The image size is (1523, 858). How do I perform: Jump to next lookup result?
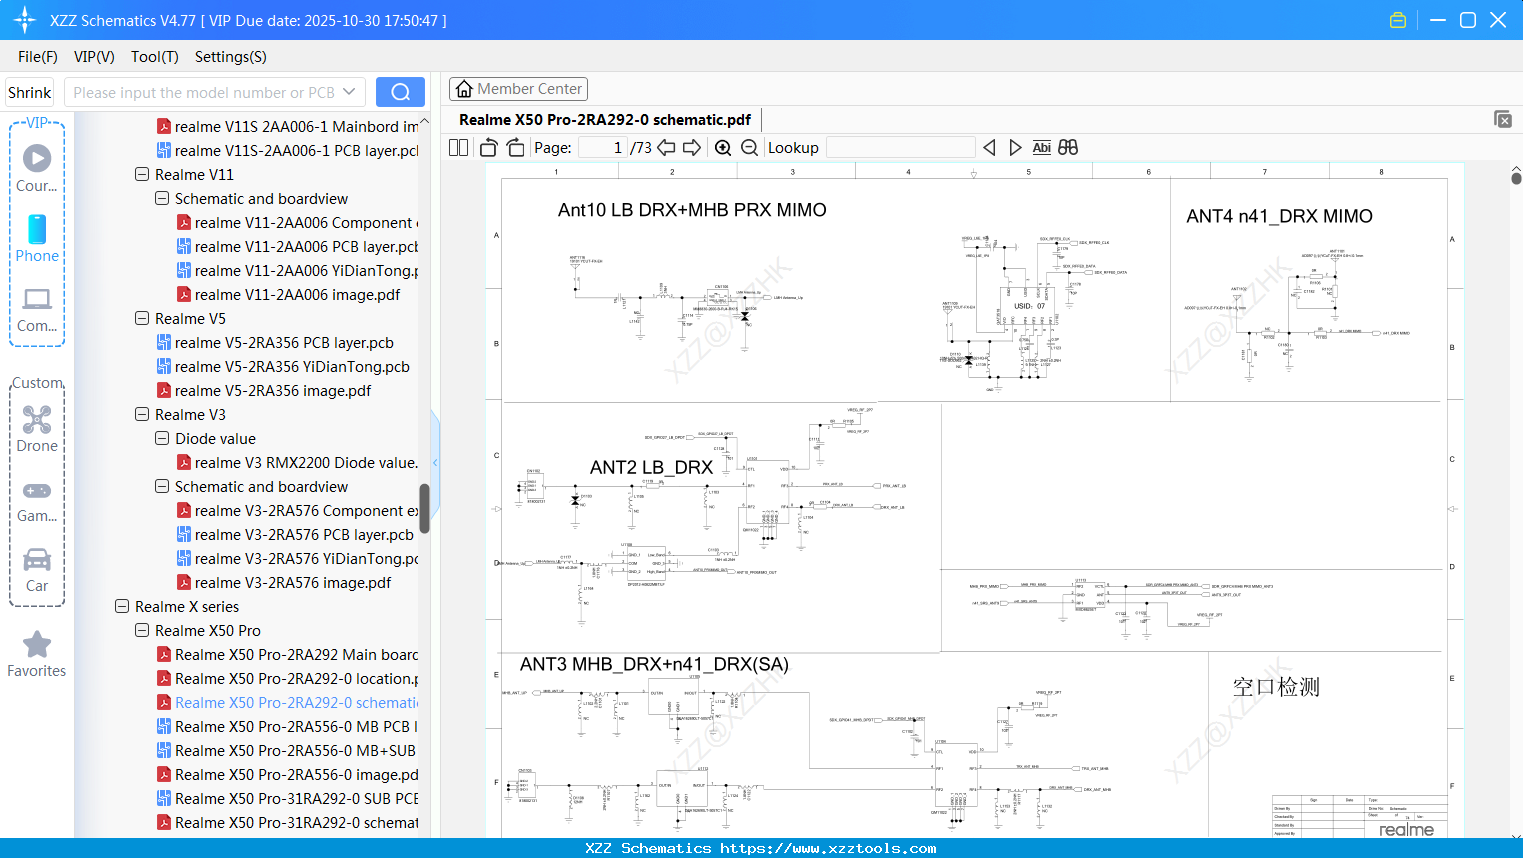(1015, 148)
